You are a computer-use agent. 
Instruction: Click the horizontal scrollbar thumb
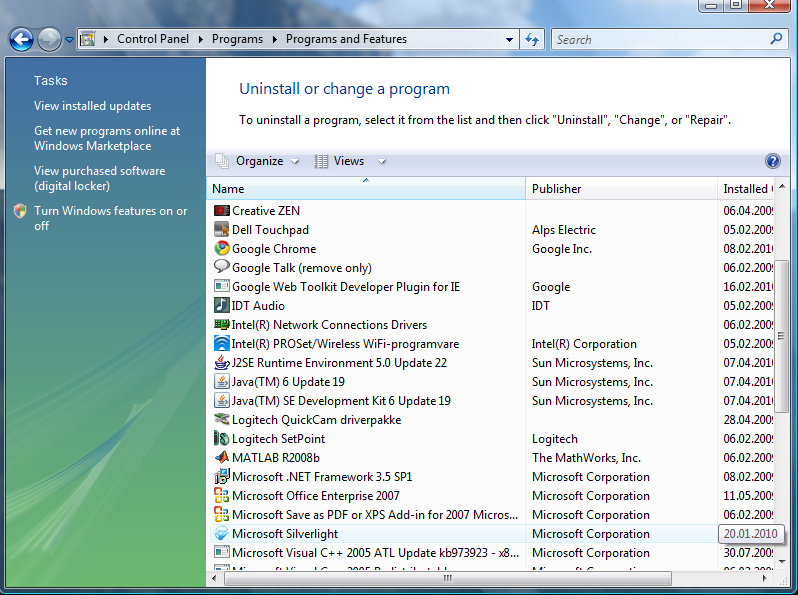coord(447,578)
